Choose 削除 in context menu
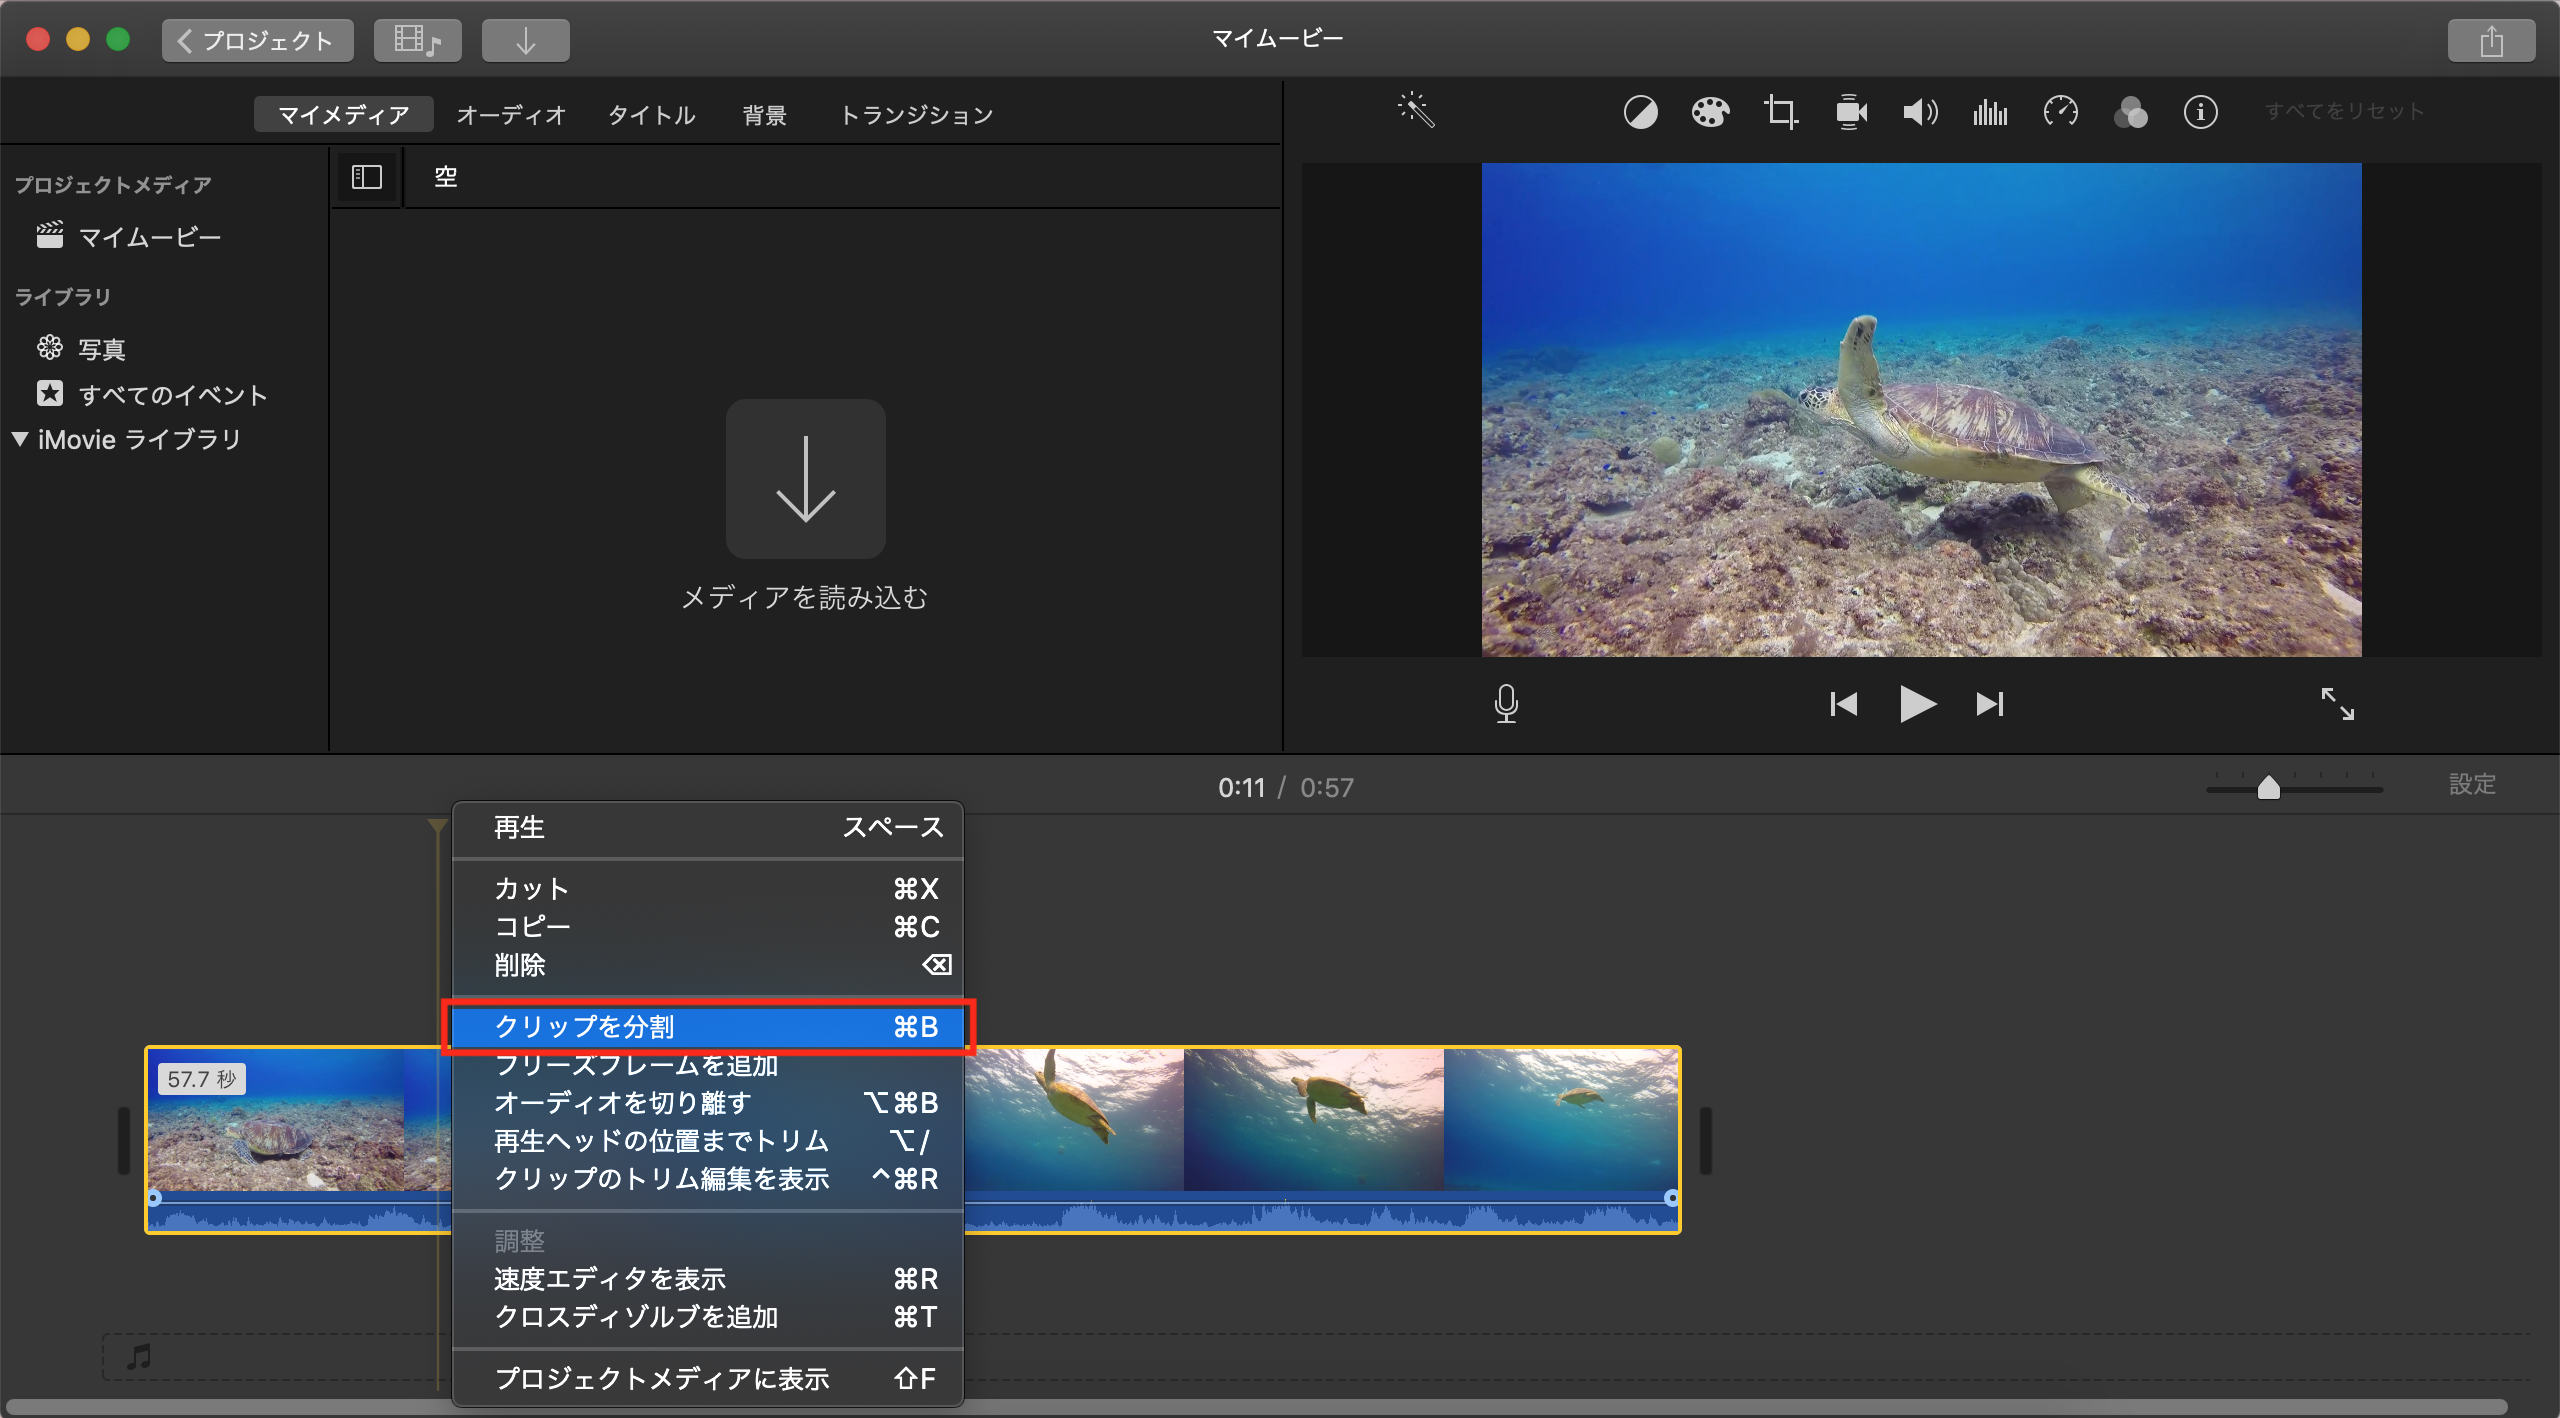Viewport: 2560px width, 1418px height. click(708, 965)
